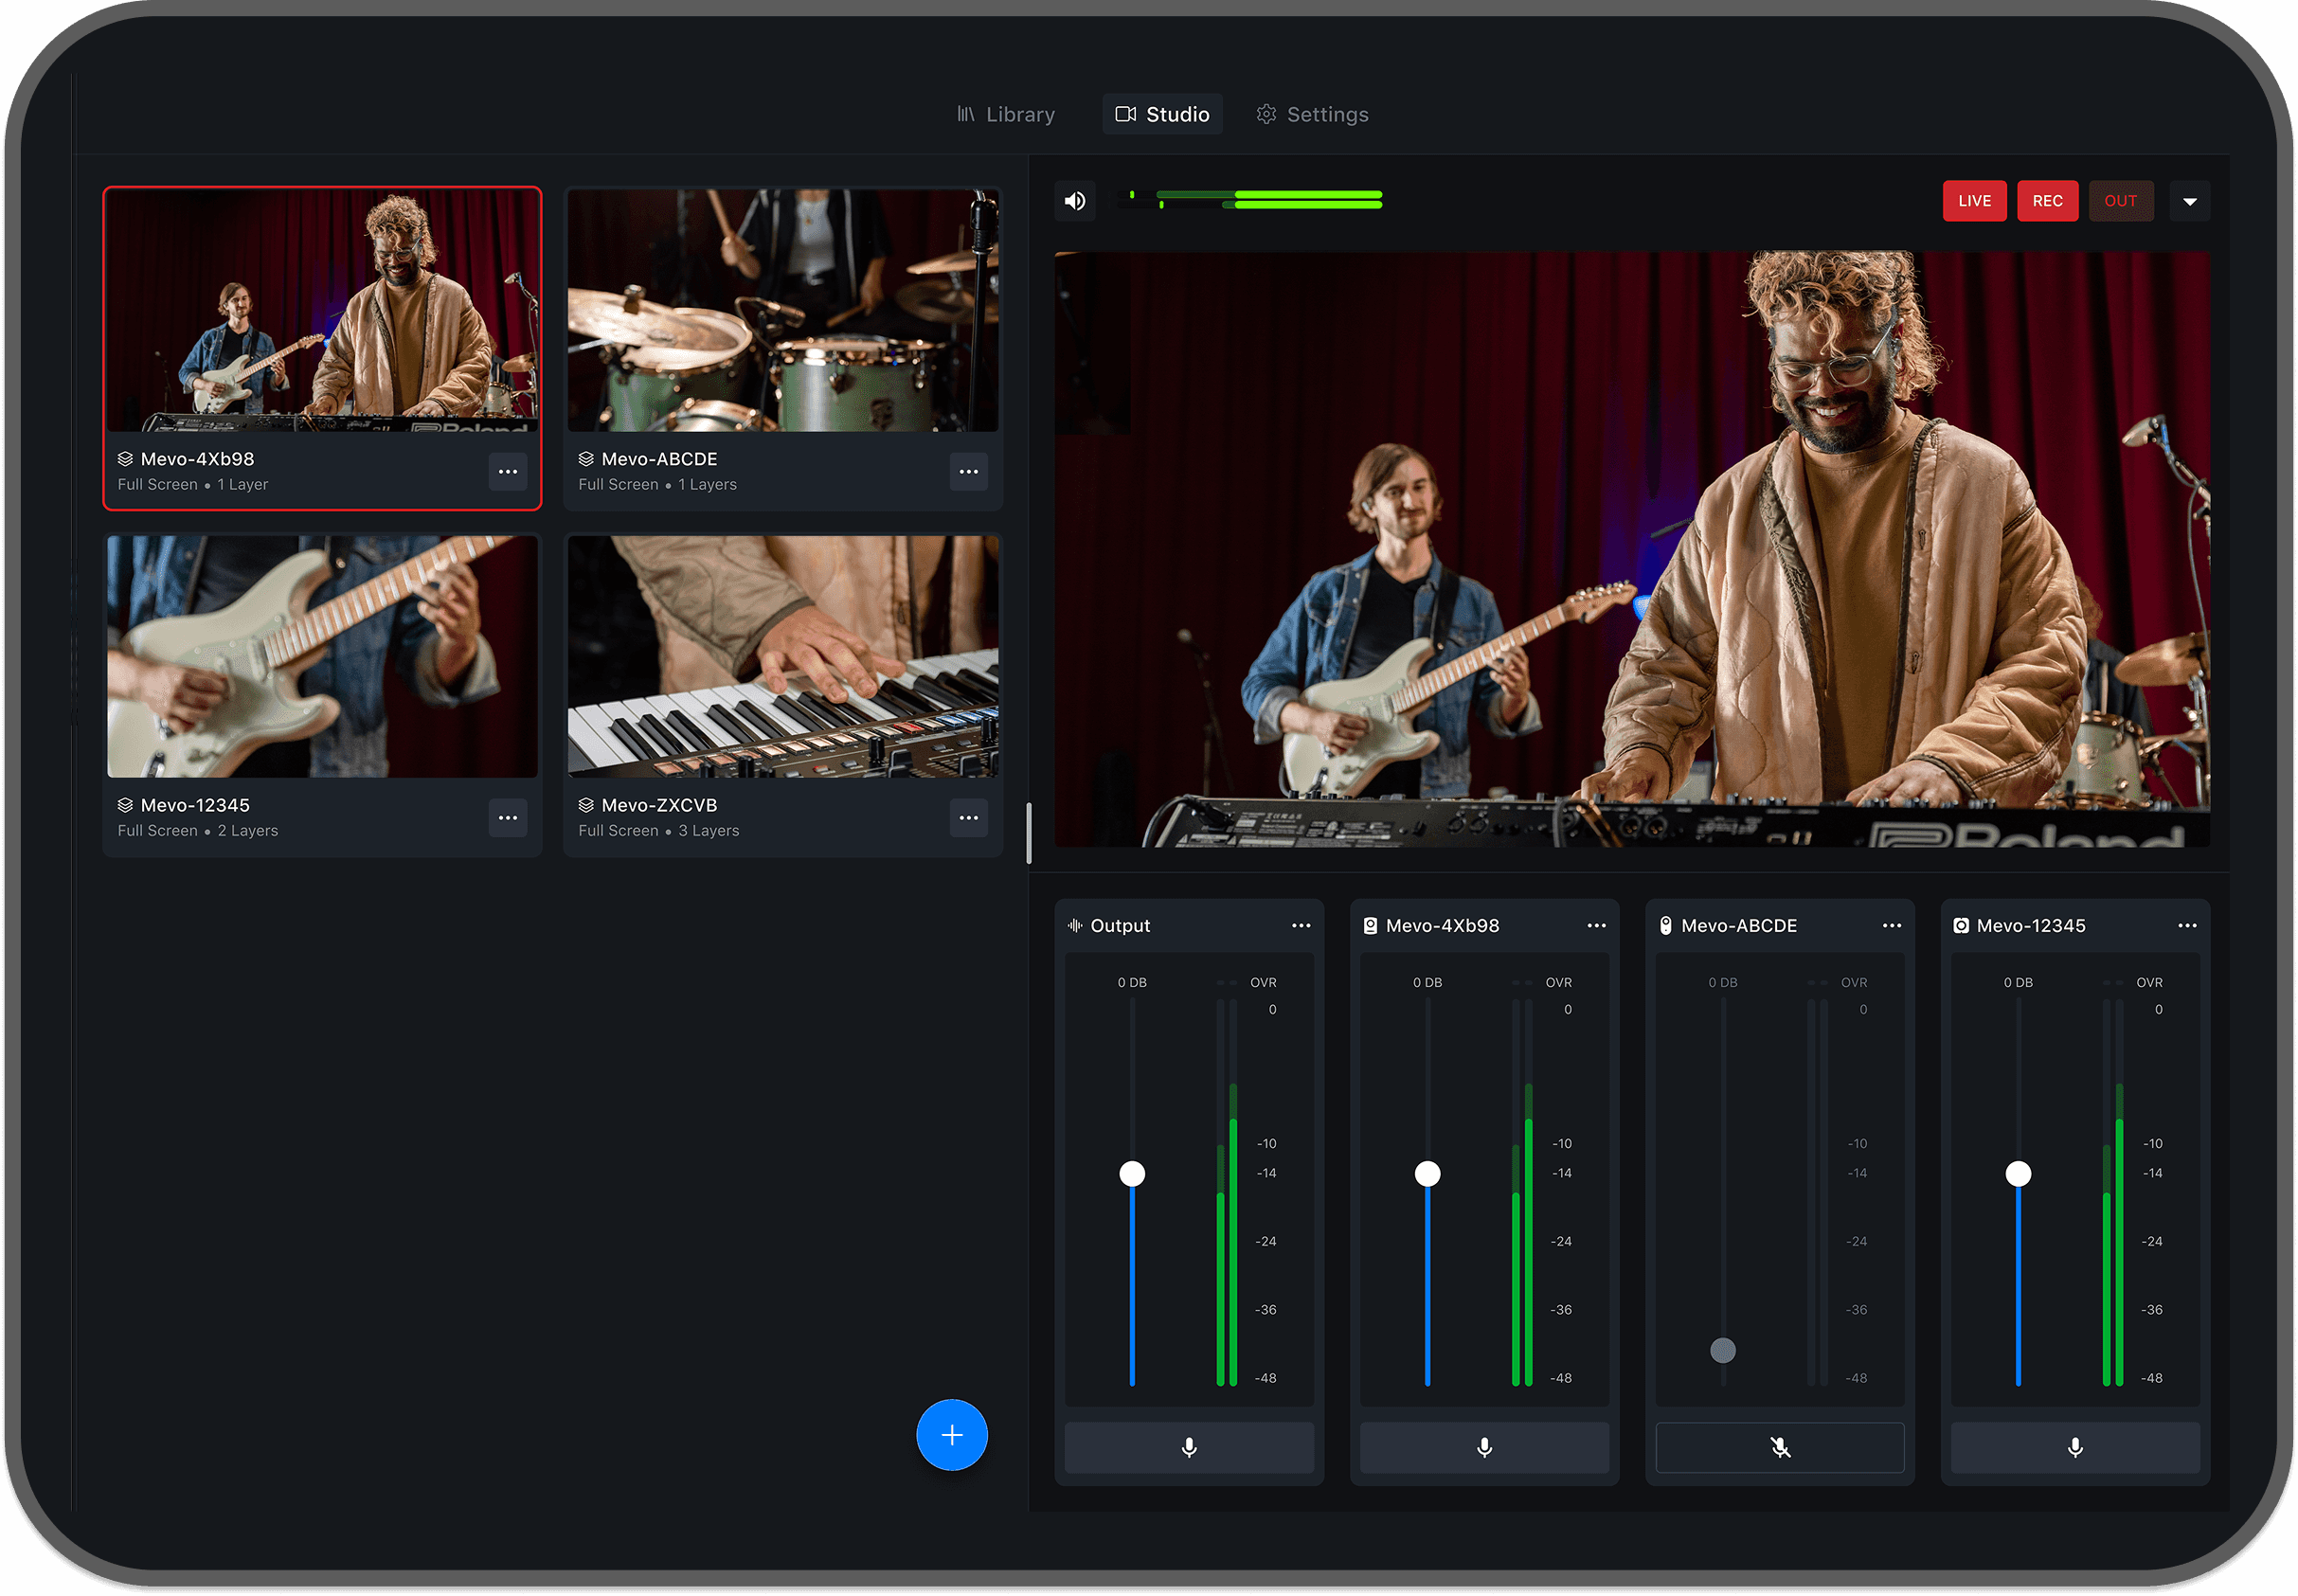Select the Mevo-12345 camera thumbnail
The height and width of the screenshot is (1596, 2298).
[322, 656]
